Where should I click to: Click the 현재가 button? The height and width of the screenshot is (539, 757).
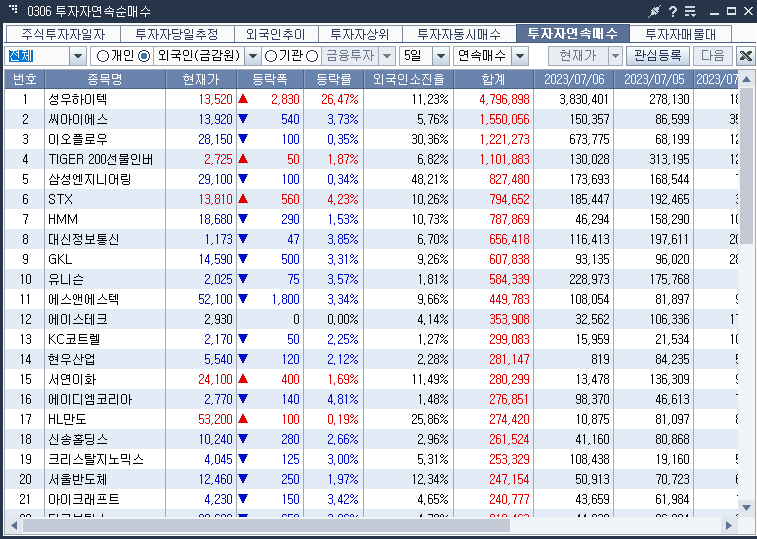pyautogui.click(x=578, y=56)
